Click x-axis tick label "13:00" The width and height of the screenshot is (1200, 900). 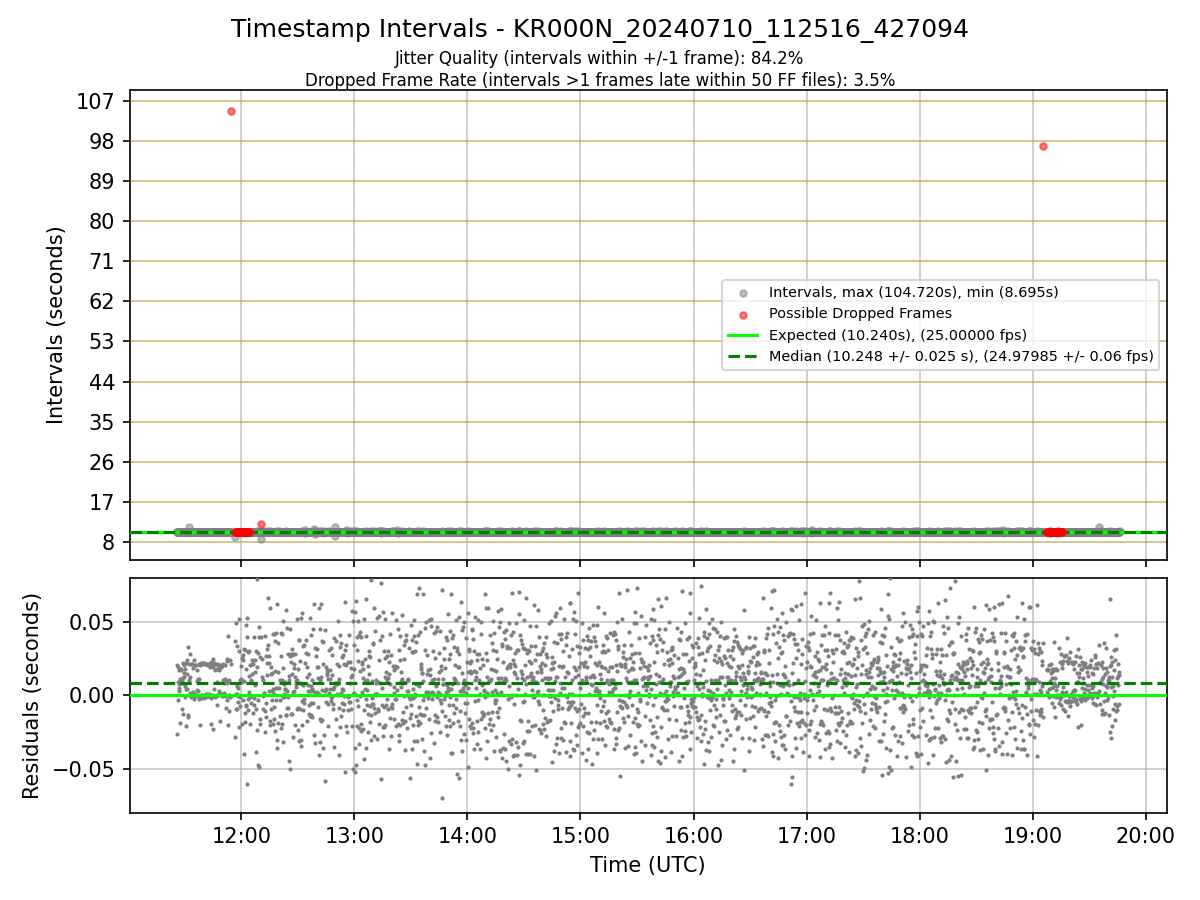(353, 834)
